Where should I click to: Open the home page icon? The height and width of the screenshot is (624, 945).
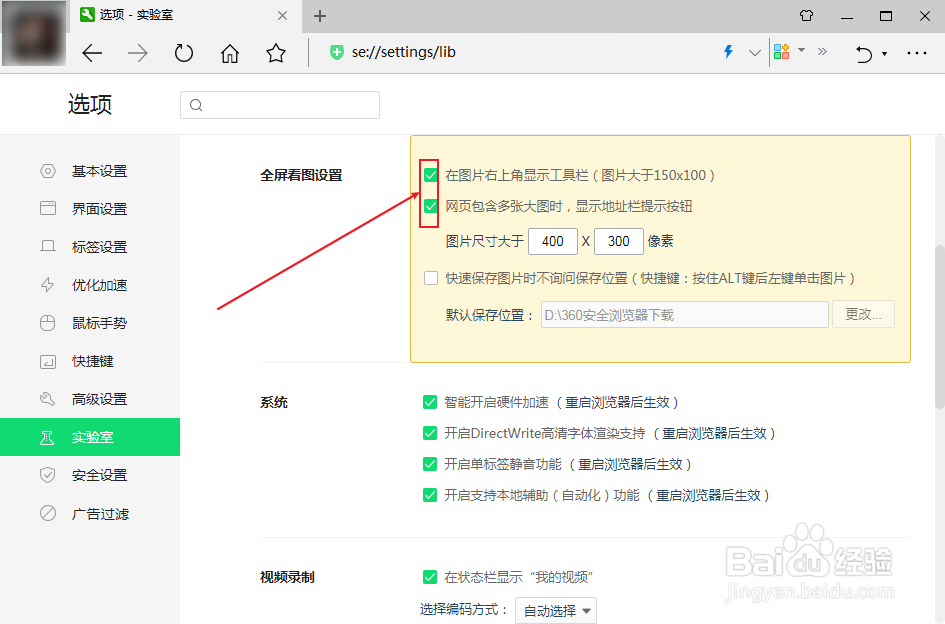(230, 53)
